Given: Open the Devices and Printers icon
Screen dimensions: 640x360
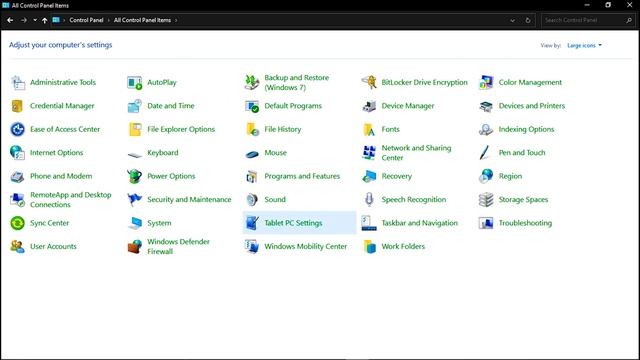Looking at the screenshot, I should (x=486, y=106).
